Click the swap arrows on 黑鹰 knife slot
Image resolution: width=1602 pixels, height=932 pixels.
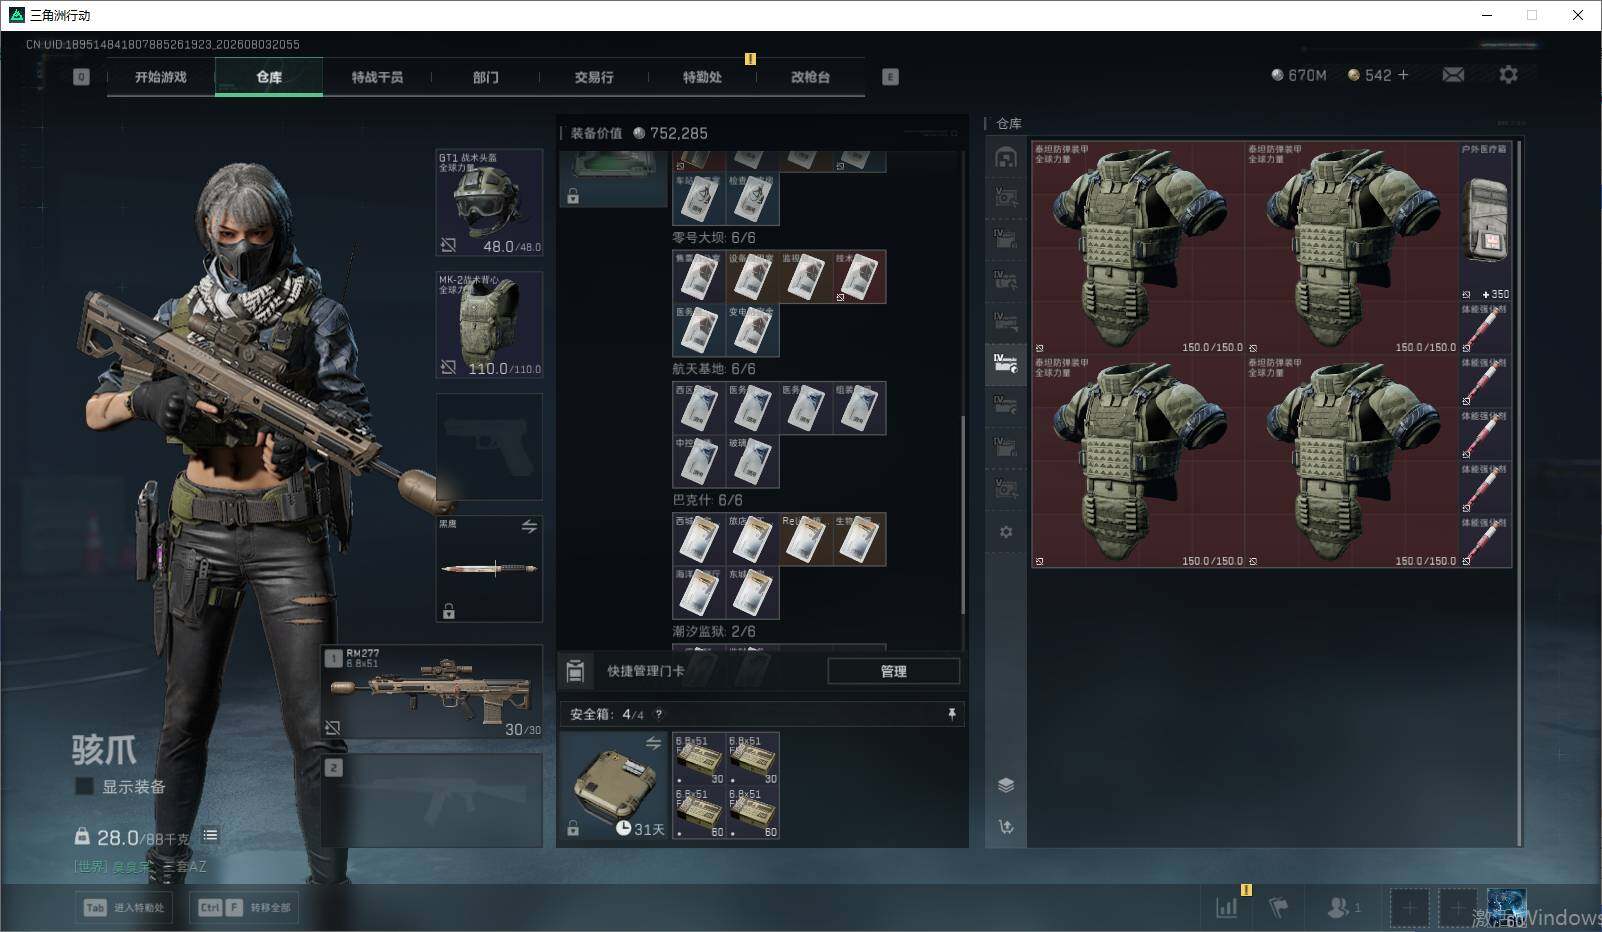click(529, 527)
